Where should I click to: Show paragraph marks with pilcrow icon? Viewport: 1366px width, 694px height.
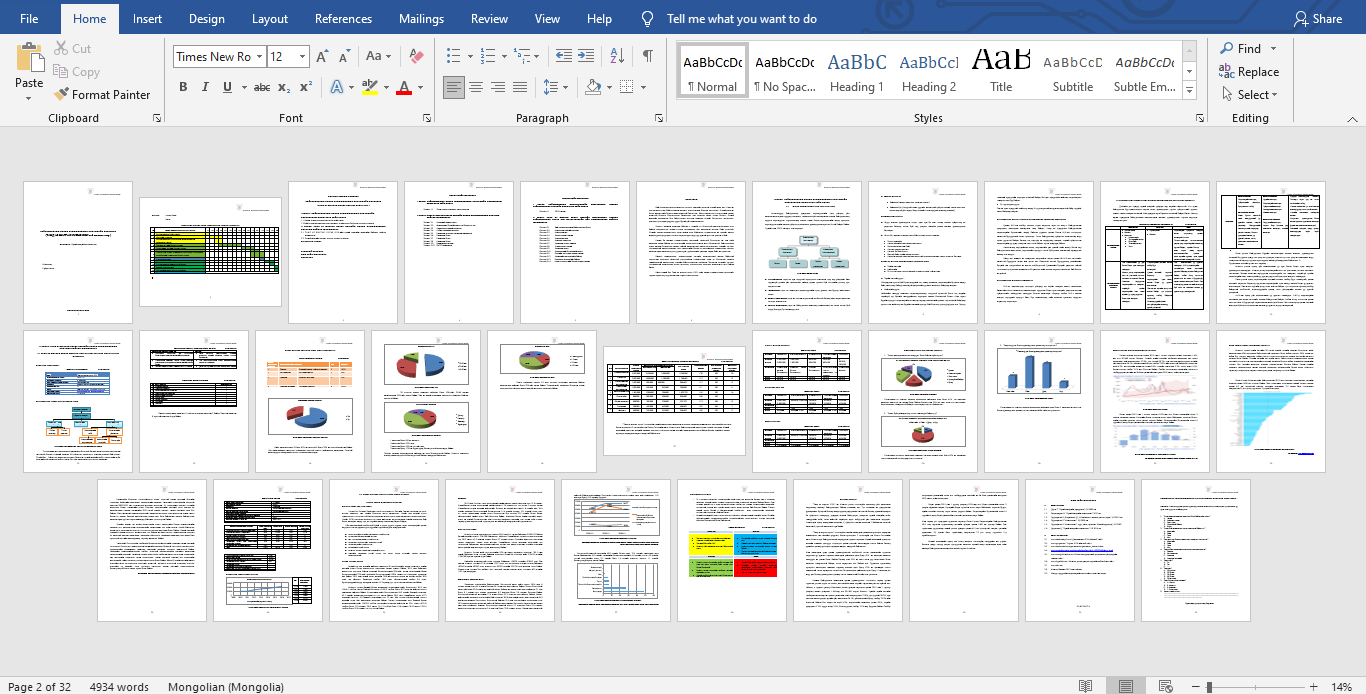point(648,56)
